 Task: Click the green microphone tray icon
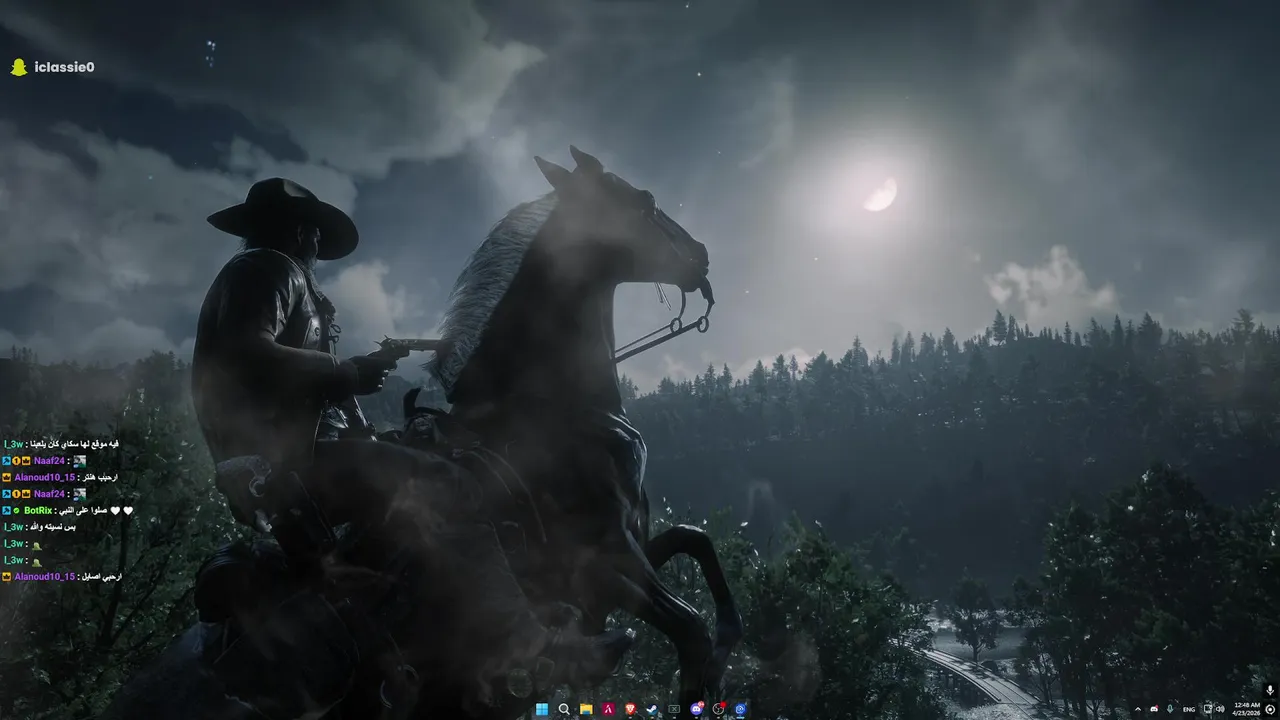pos(1170,709)
